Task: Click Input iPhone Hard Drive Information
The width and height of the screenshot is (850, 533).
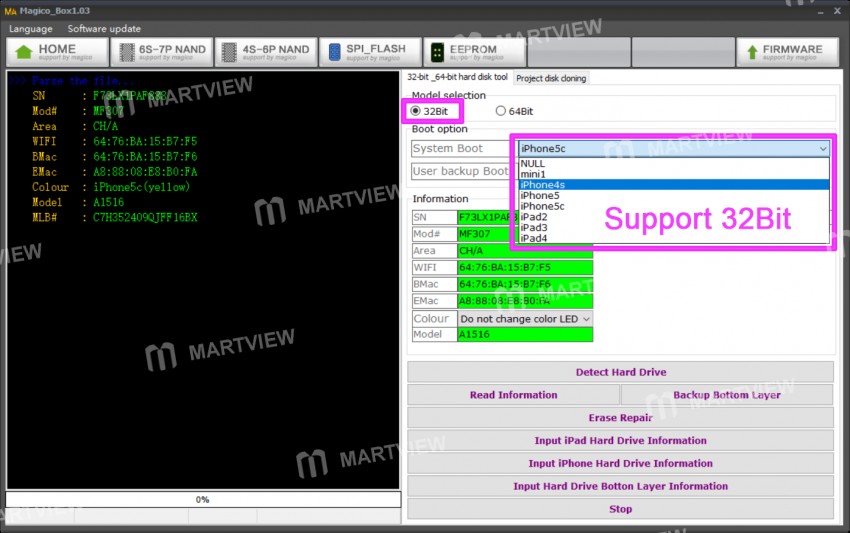Action: (620, 463)
